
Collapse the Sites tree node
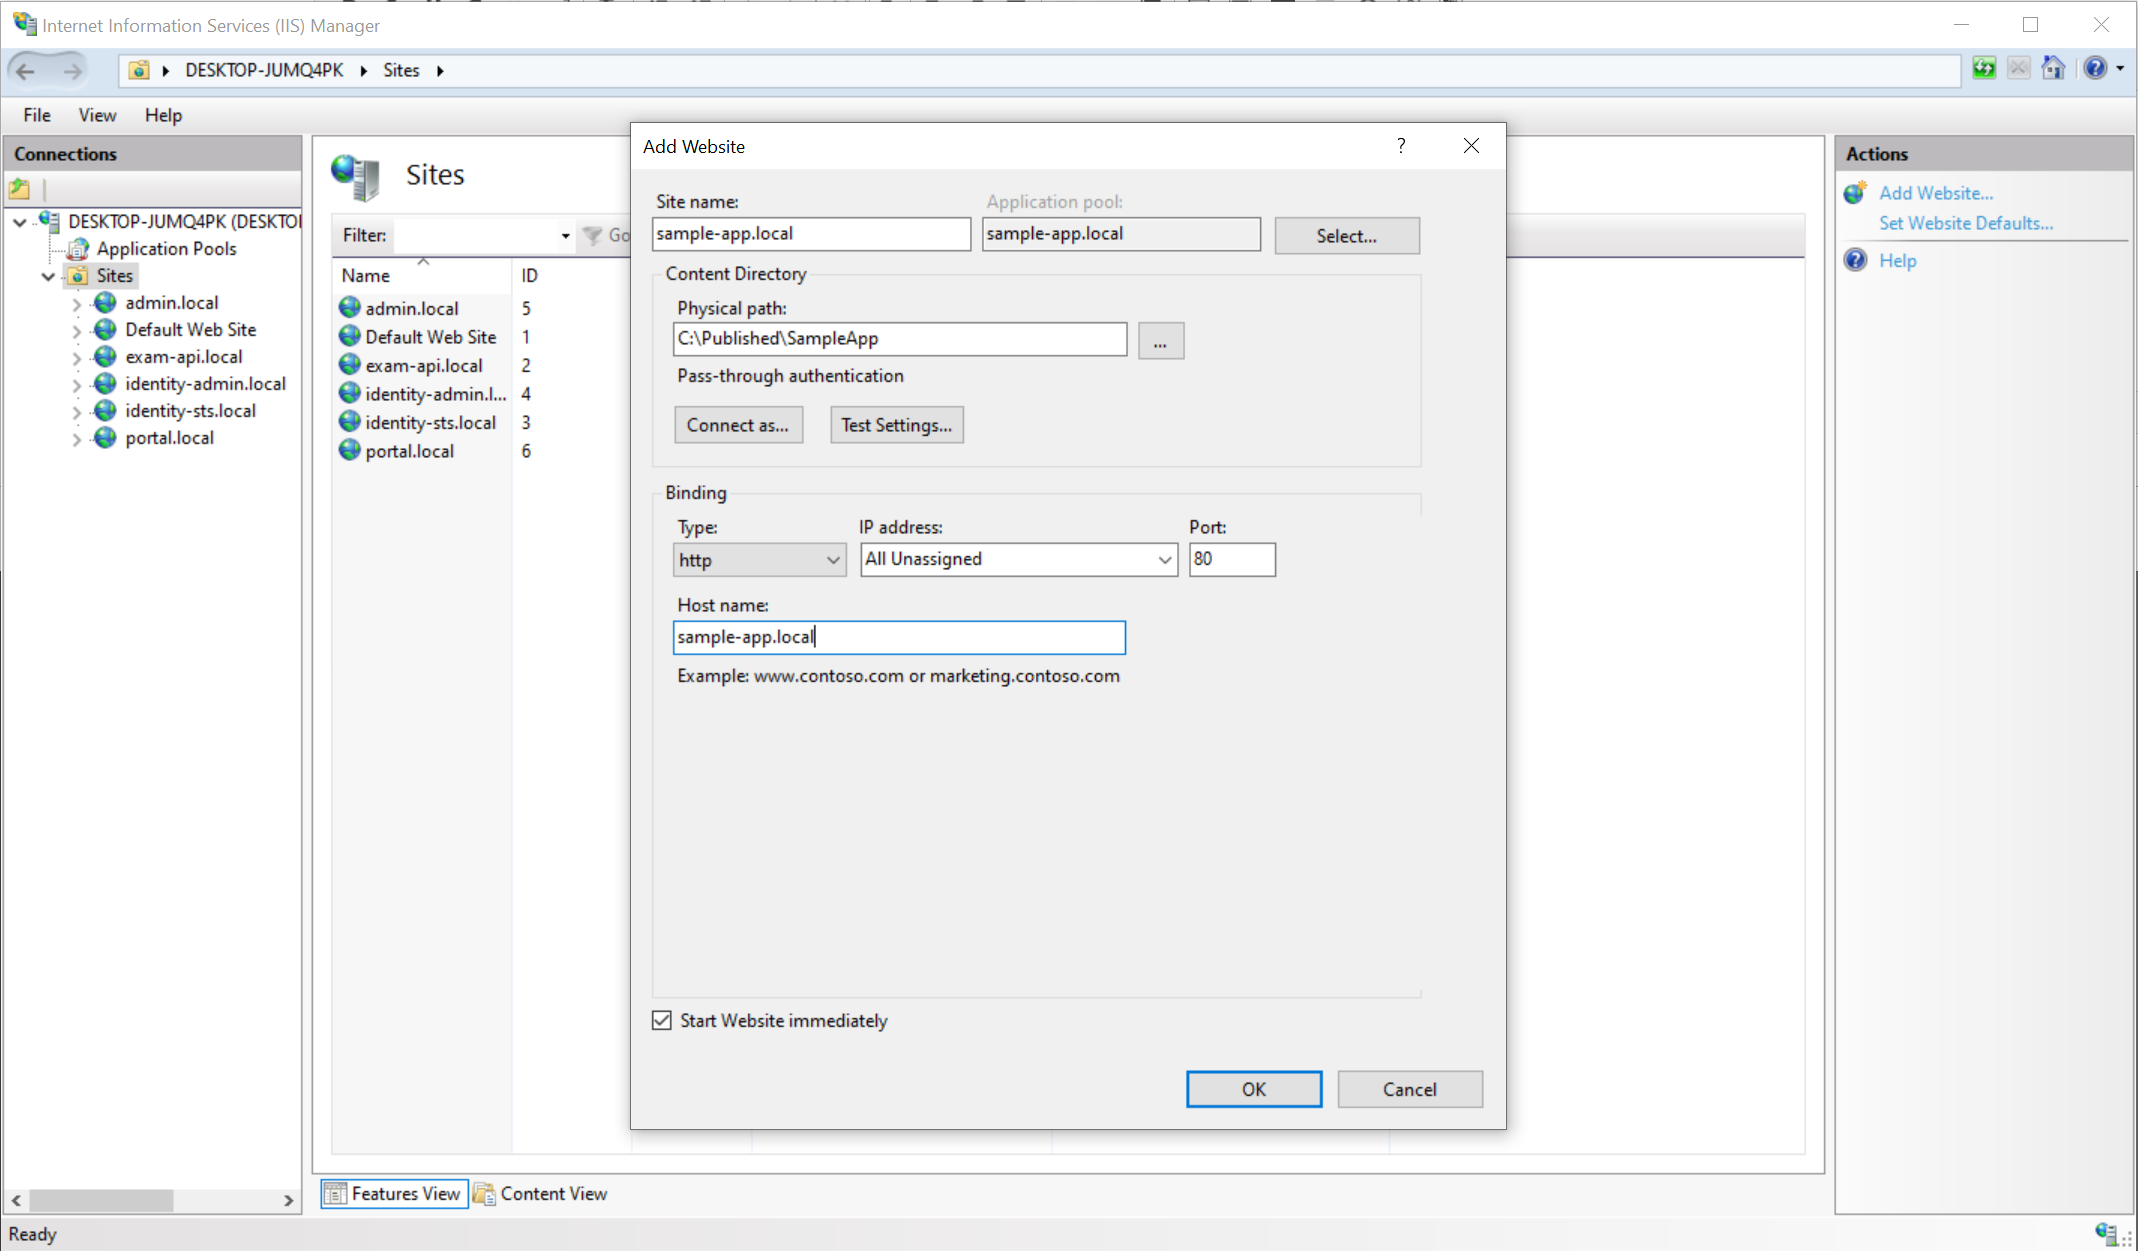tap(48, 277)
